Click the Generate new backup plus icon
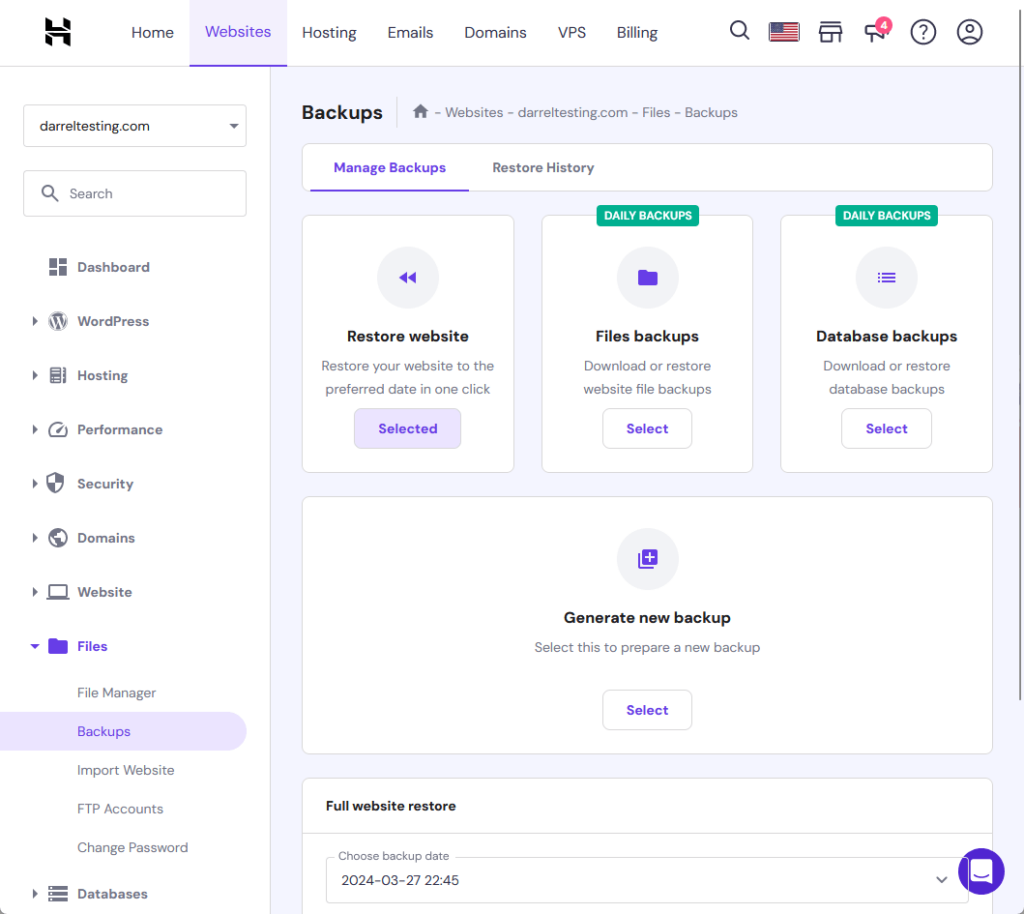 point(647,559)
